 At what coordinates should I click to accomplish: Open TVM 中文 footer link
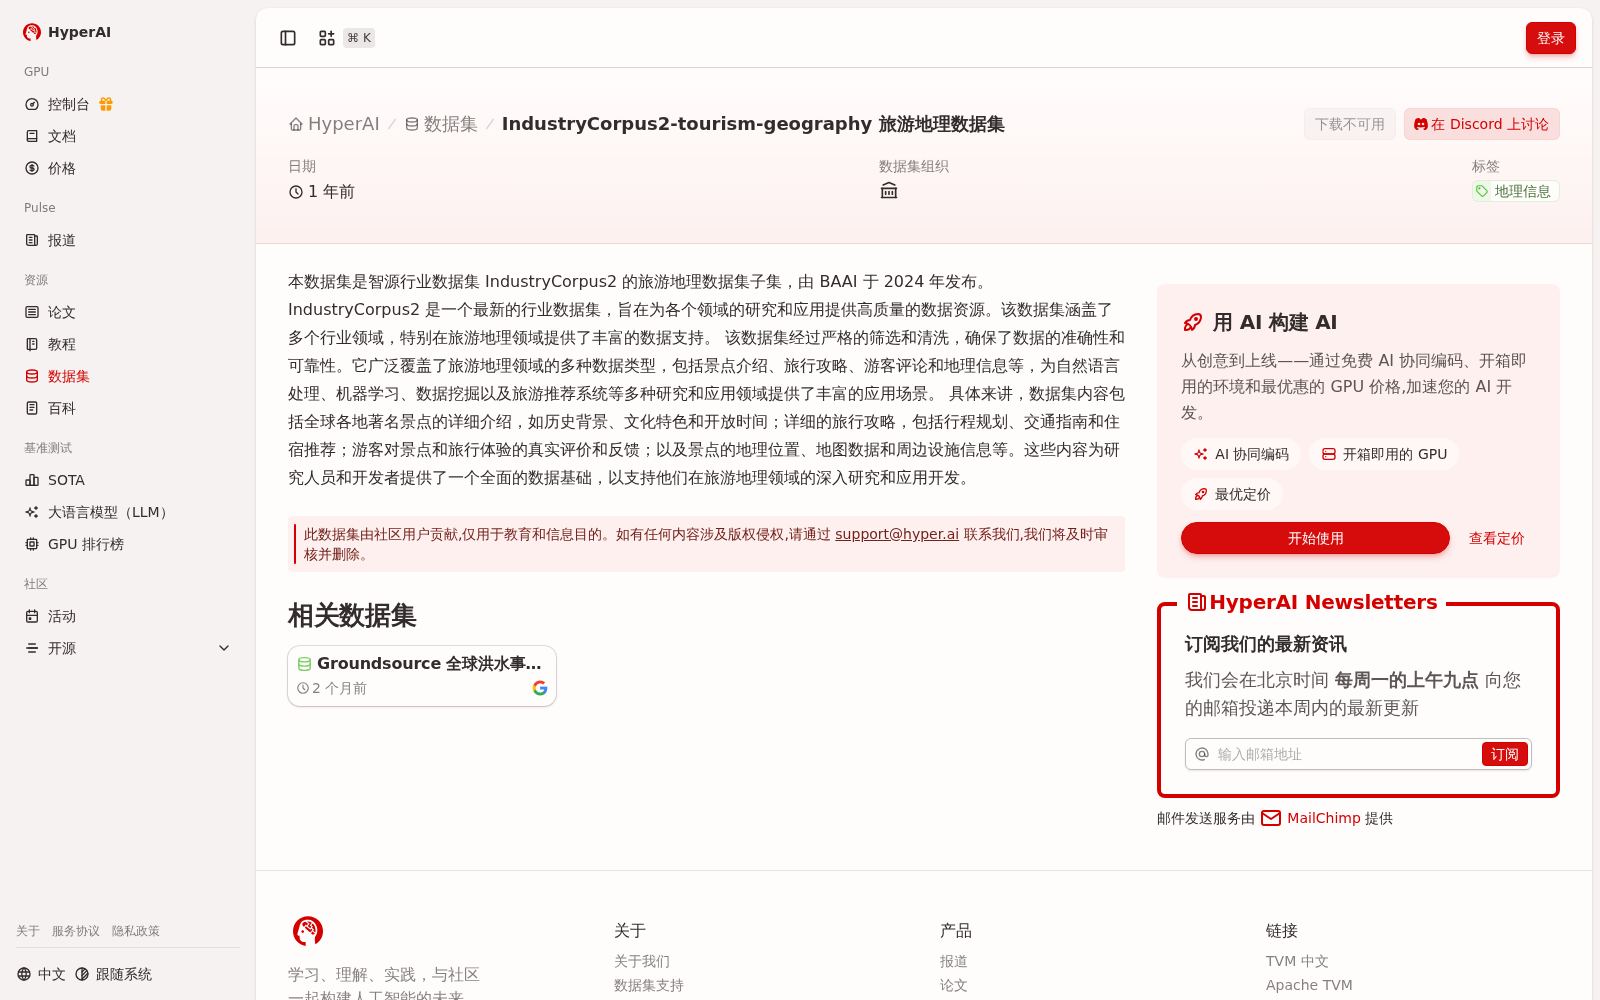click(1297, 961)
